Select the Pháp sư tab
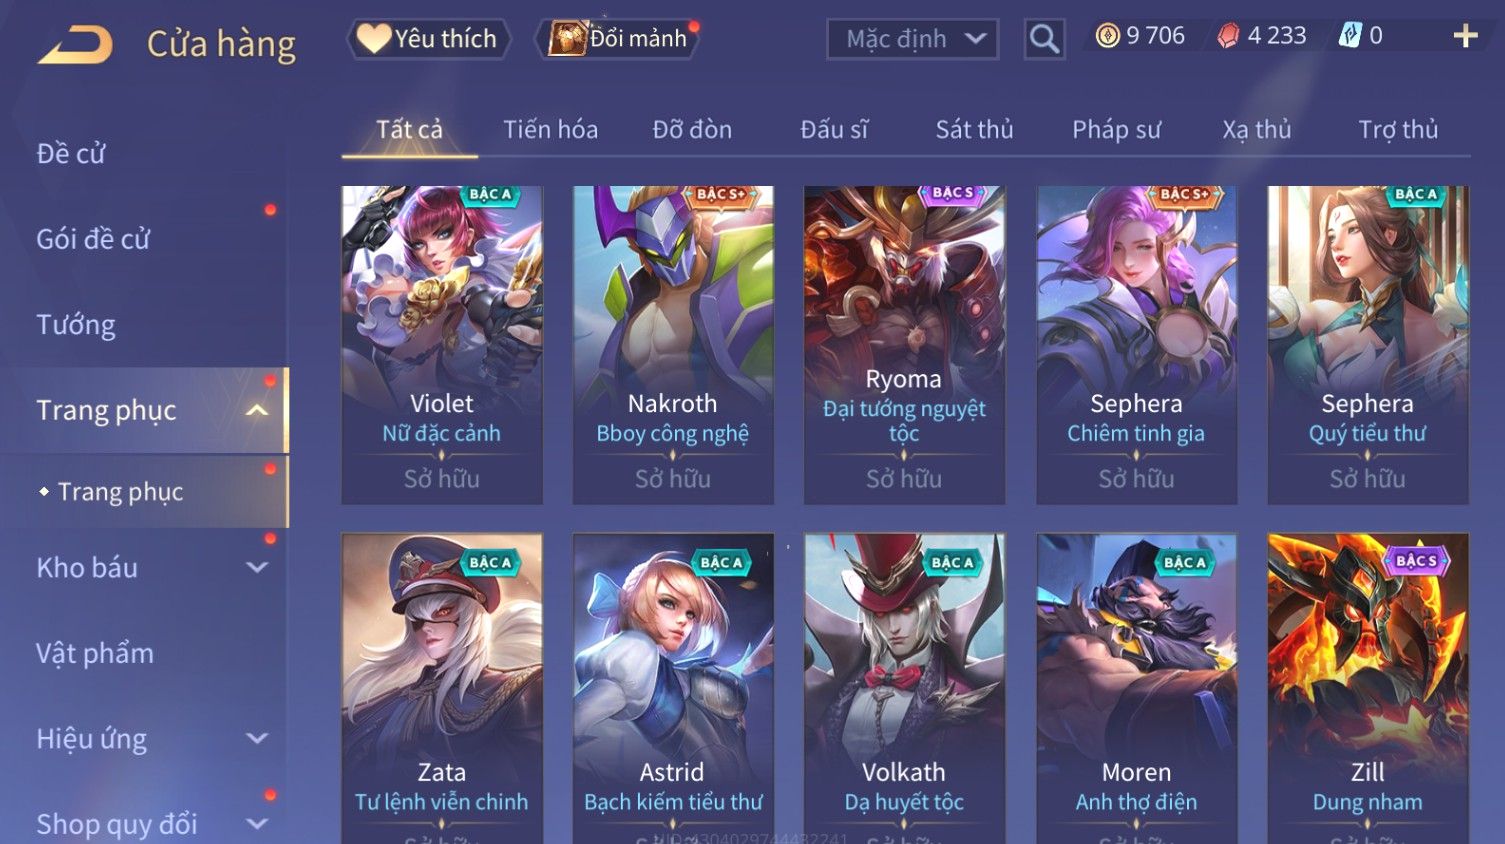This screenshot has width=1505, height=844. point(1116,130)
